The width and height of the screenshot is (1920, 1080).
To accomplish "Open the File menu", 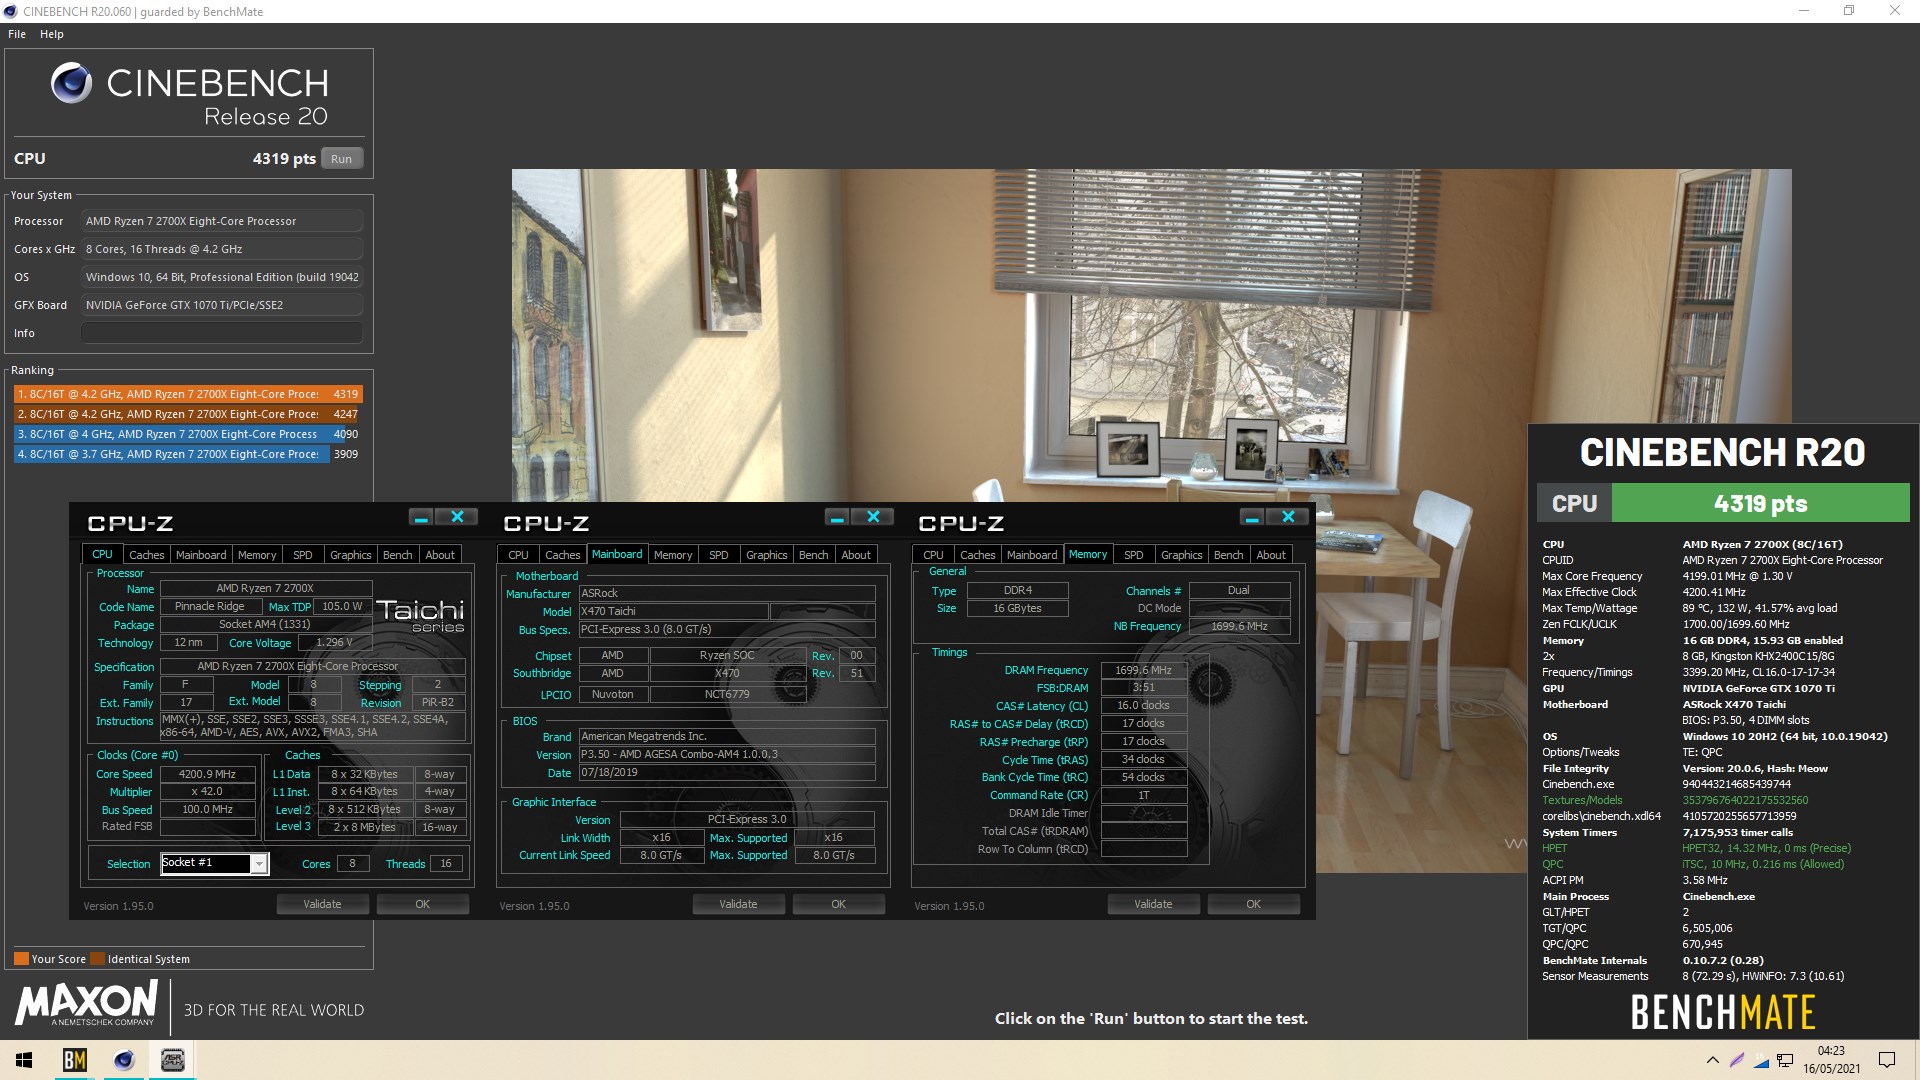I will (17, 34).
